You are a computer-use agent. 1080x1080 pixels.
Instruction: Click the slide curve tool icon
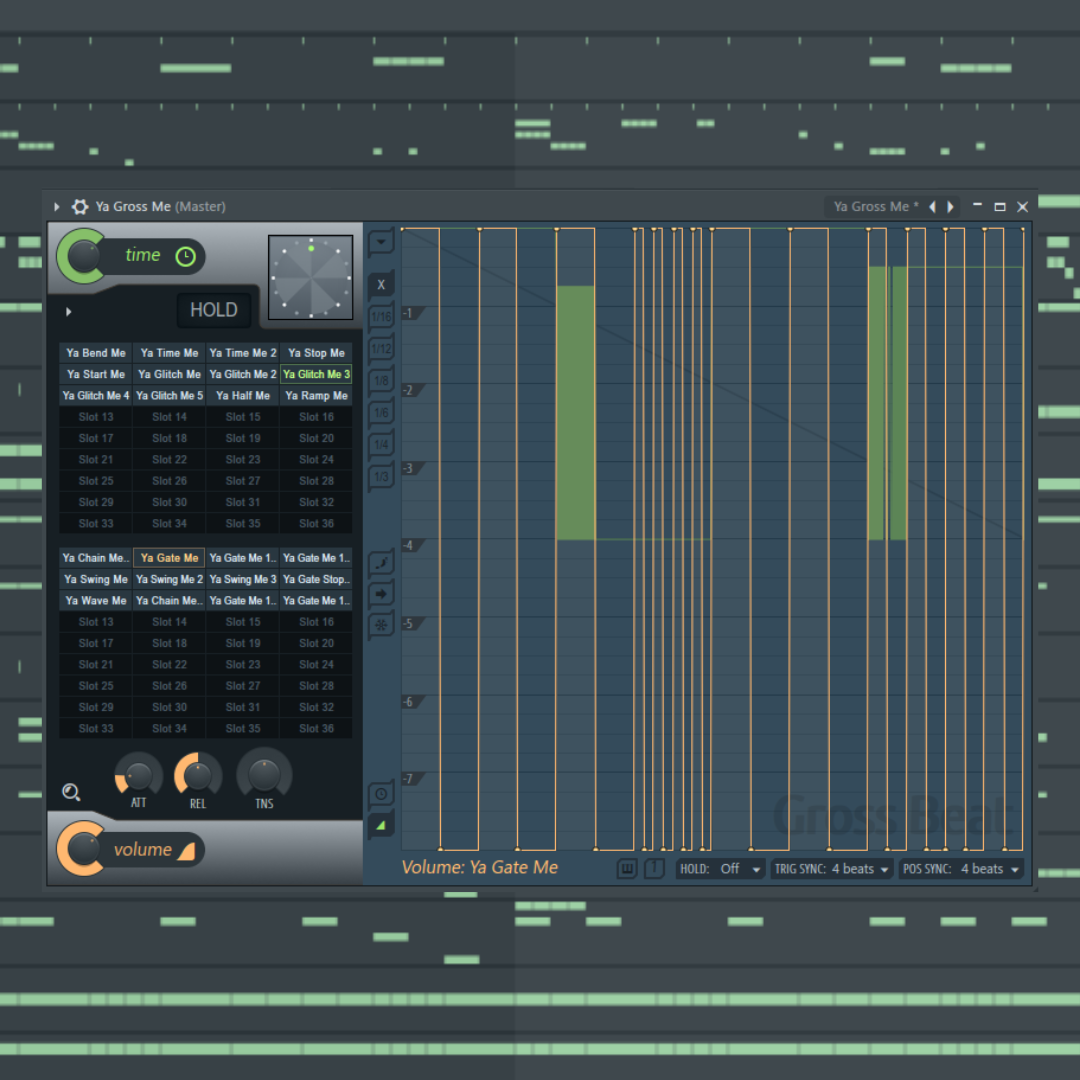(x=380, y=562)
